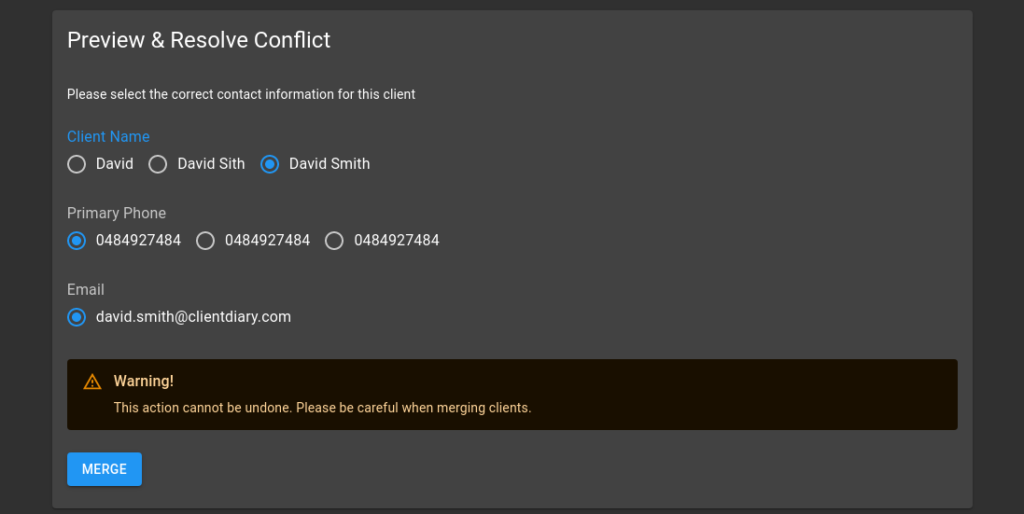Click the 'This action cannot be undone' message
Screen dimensions: 1024x514
(323, 408)
